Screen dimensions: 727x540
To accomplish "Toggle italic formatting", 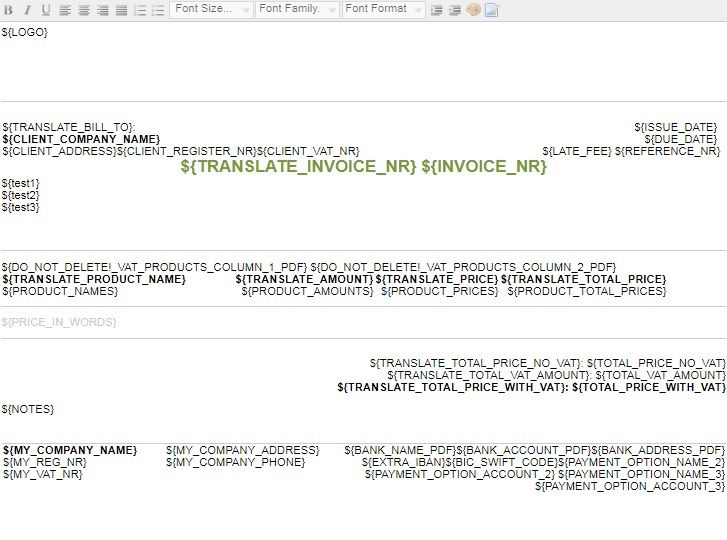I will click(x=27, y=10).
